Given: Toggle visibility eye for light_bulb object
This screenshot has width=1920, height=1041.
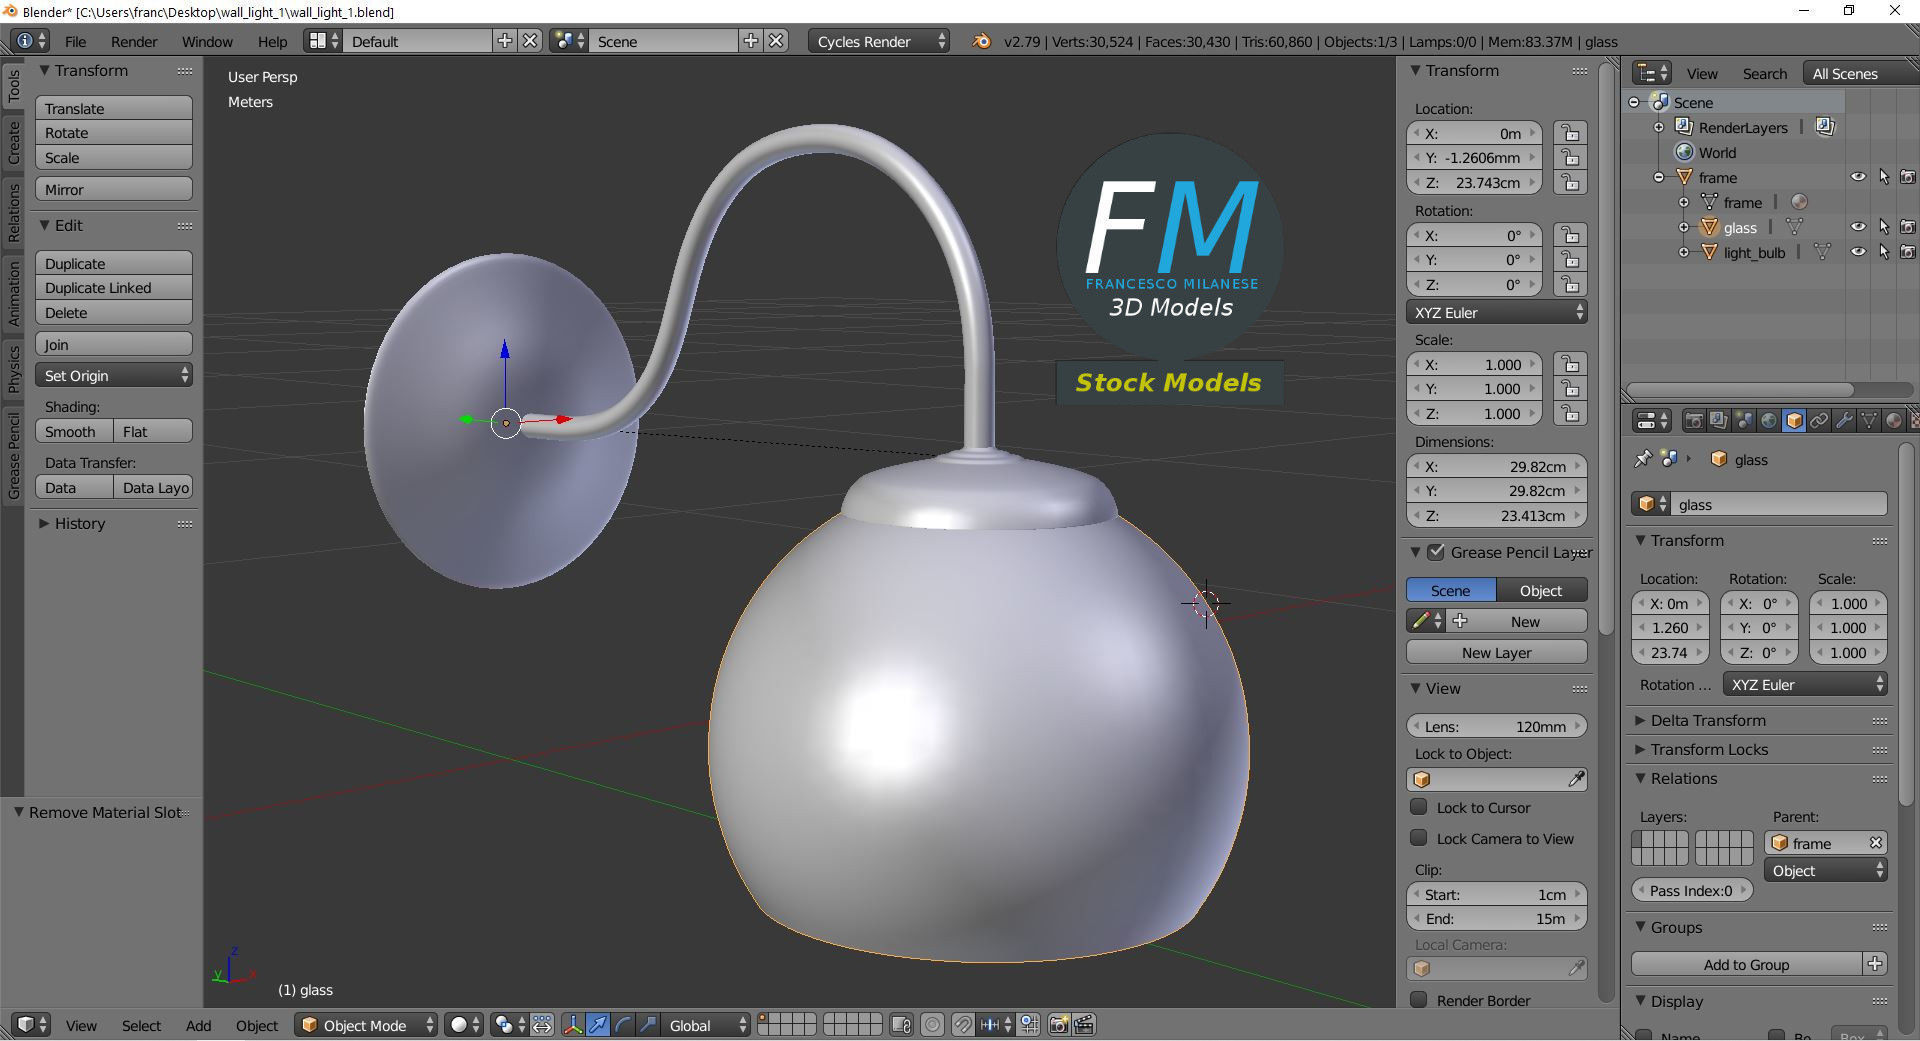Looking at the screenshot, I should coord(1858,252).
